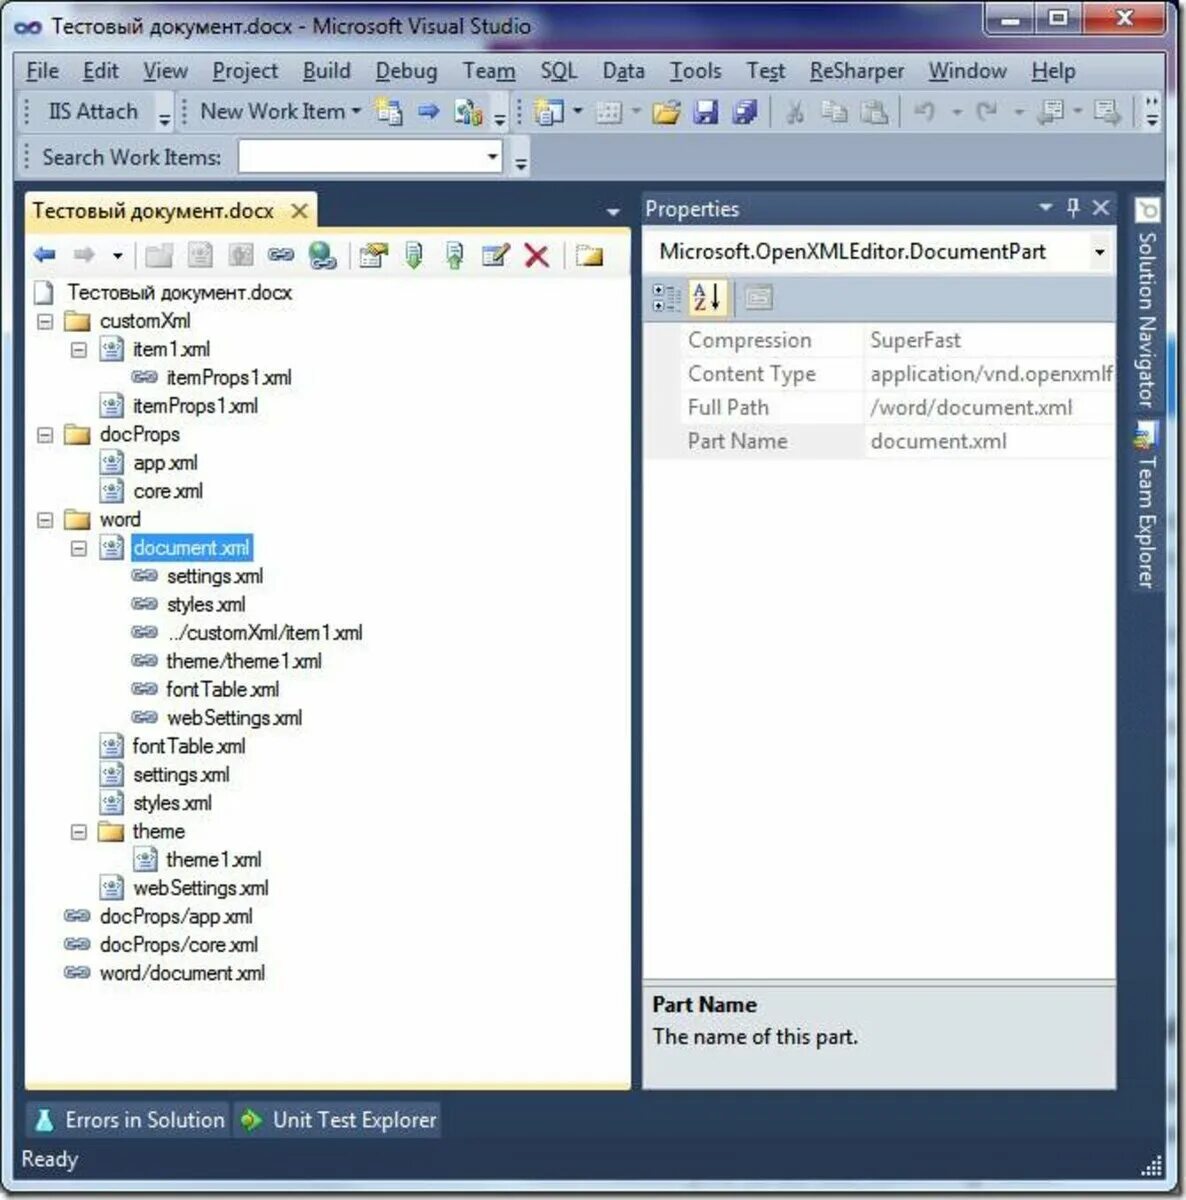Click the New Project icon in toolbar

click(x=549, y=112)
